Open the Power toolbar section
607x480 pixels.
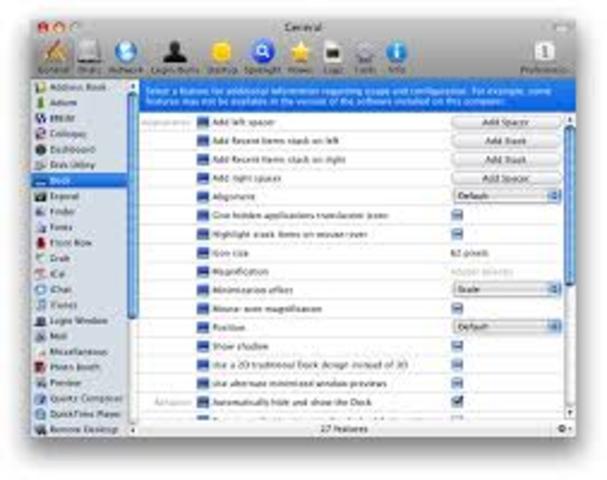pos(300,57)
